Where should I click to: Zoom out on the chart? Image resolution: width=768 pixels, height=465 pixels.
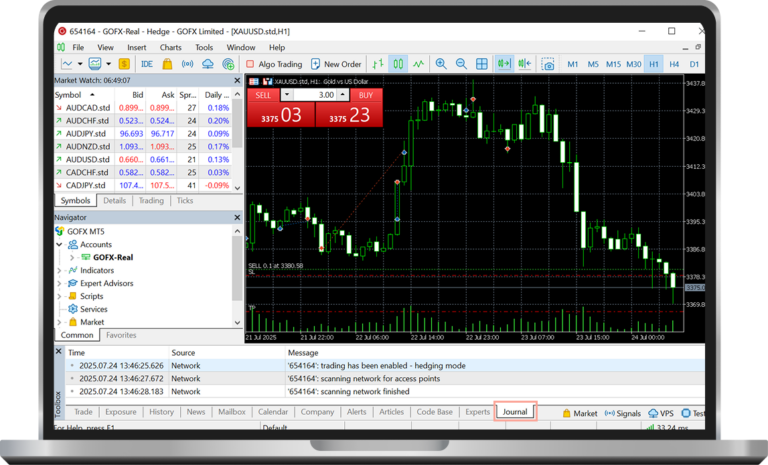(461, 64)
